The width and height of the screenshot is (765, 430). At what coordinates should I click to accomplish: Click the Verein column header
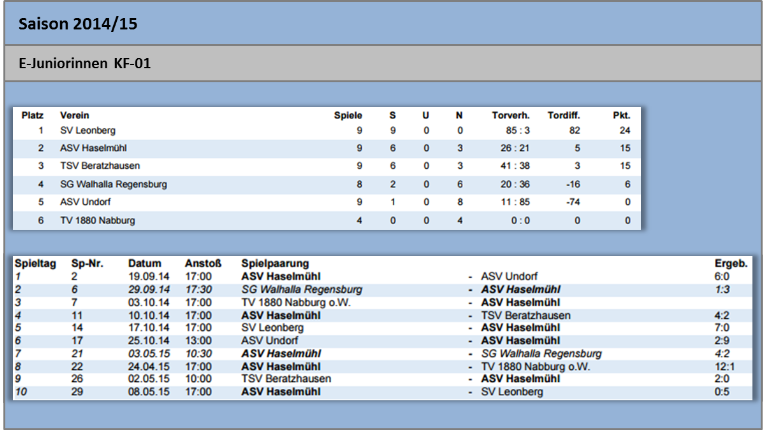[x=74, y=116]
